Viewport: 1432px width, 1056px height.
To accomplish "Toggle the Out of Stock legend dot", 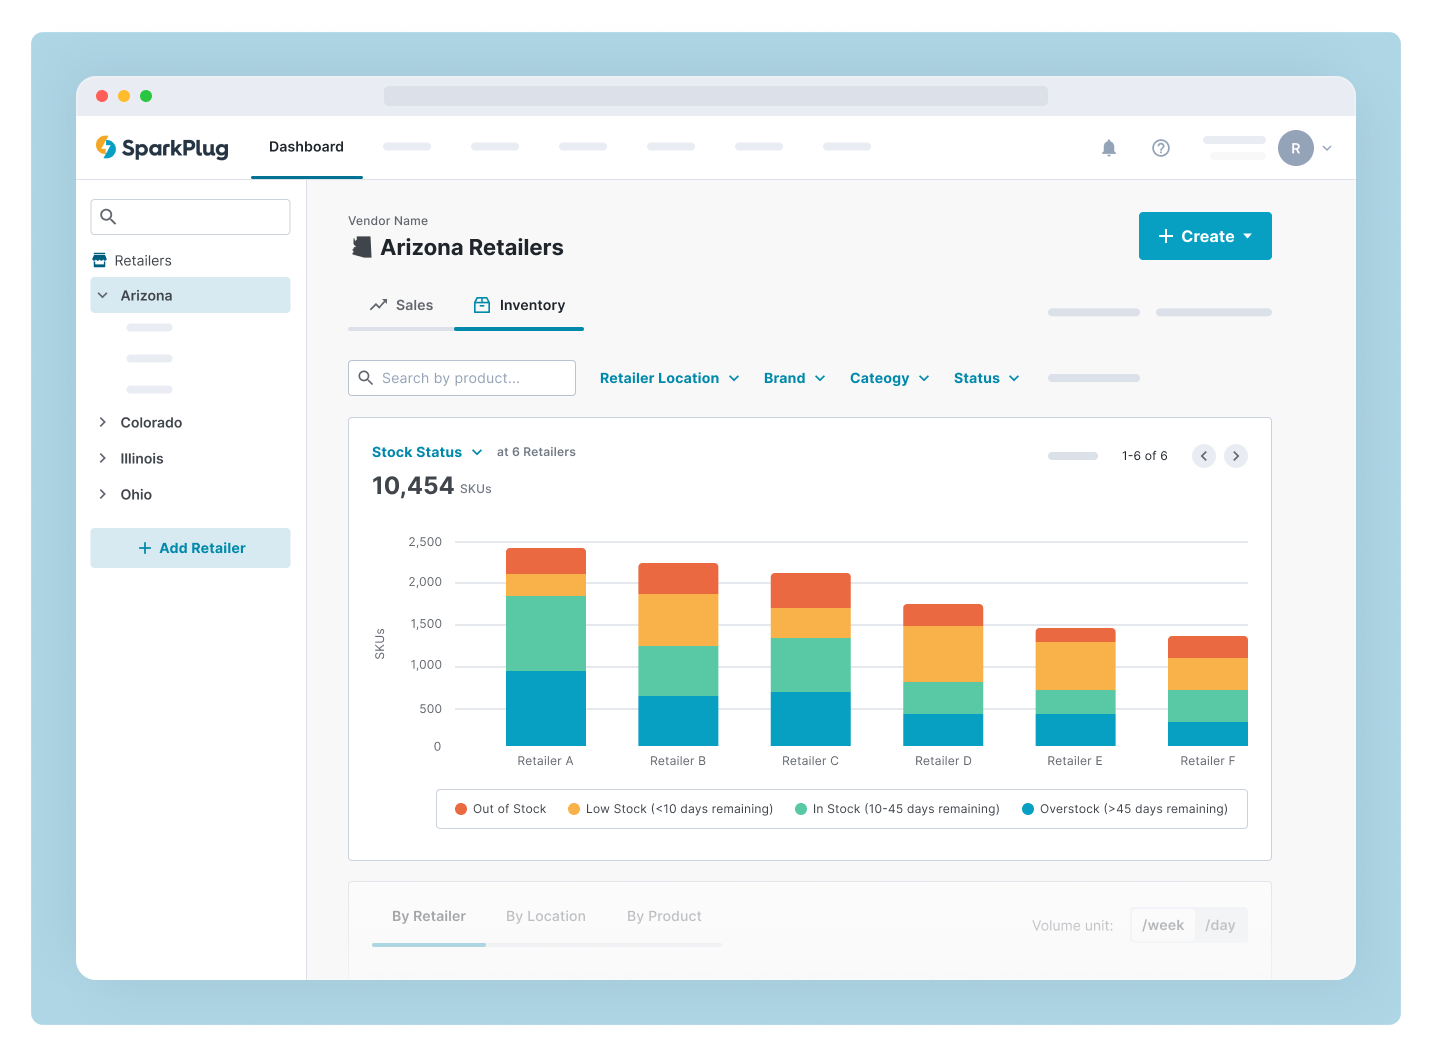I will pos(461,809).
